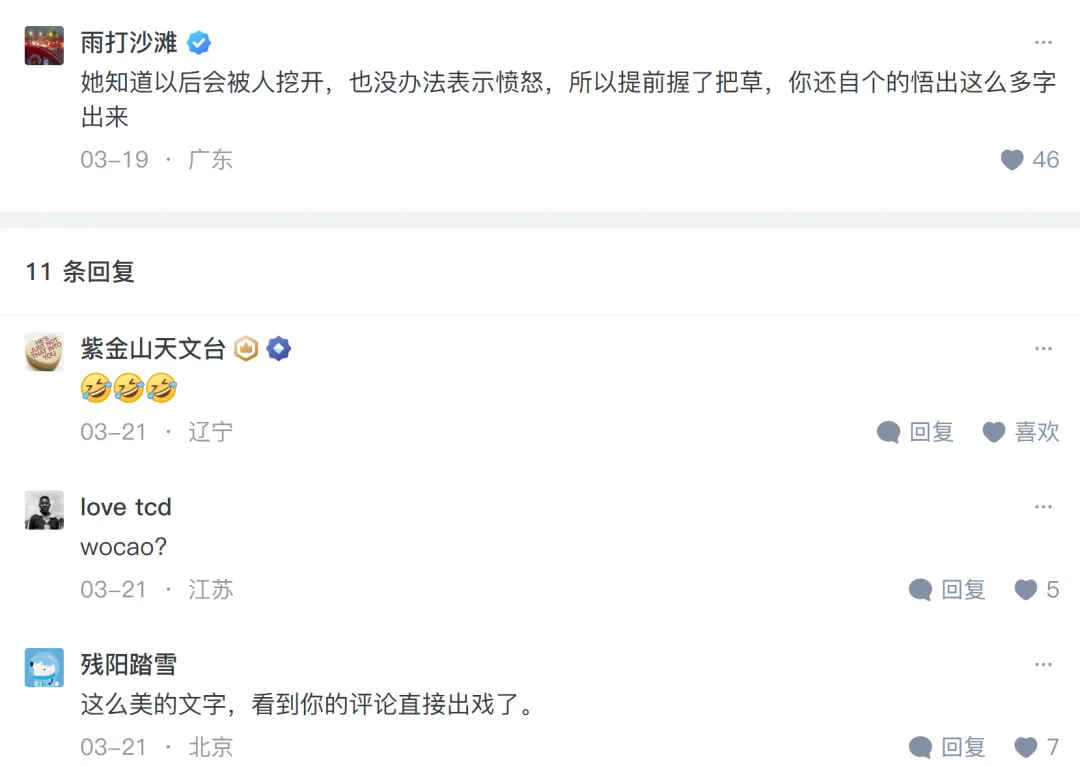Open love tcd's profile picture
1080x766 pixels.
(x=44, y=510)
